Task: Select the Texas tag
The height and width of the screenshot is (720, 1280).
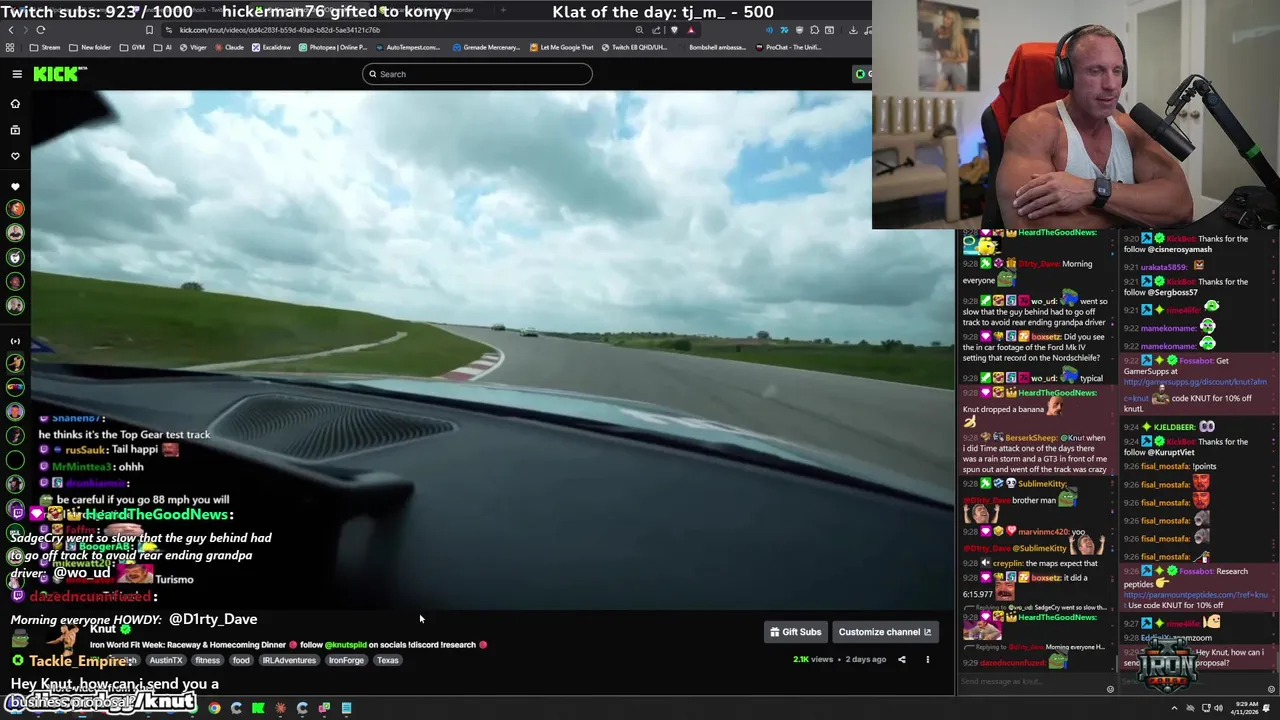Action: (x=388, y=660)
